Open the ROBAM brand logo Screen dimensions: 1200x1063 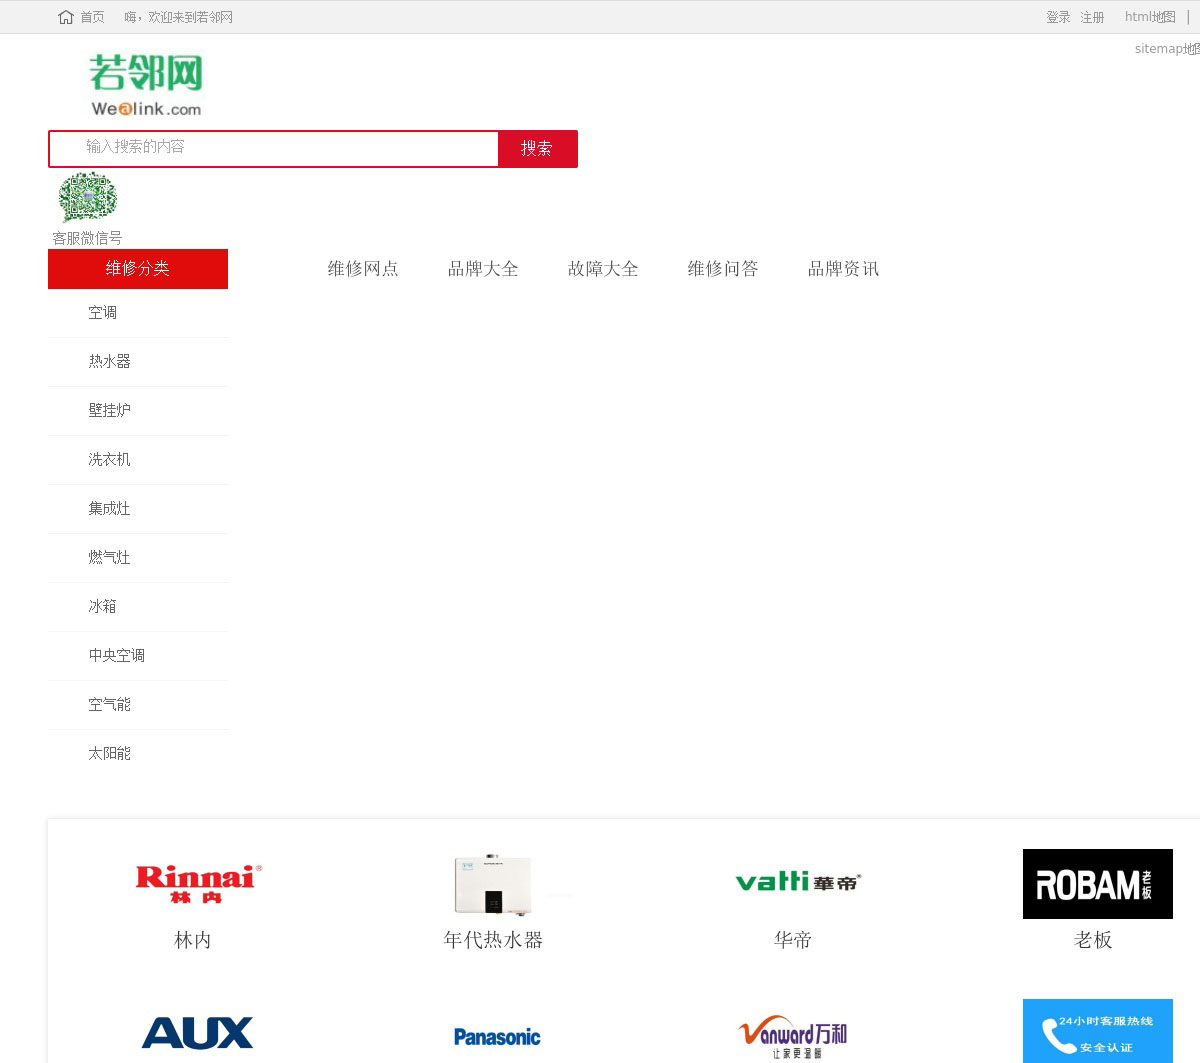click(x=1097, y=884)
